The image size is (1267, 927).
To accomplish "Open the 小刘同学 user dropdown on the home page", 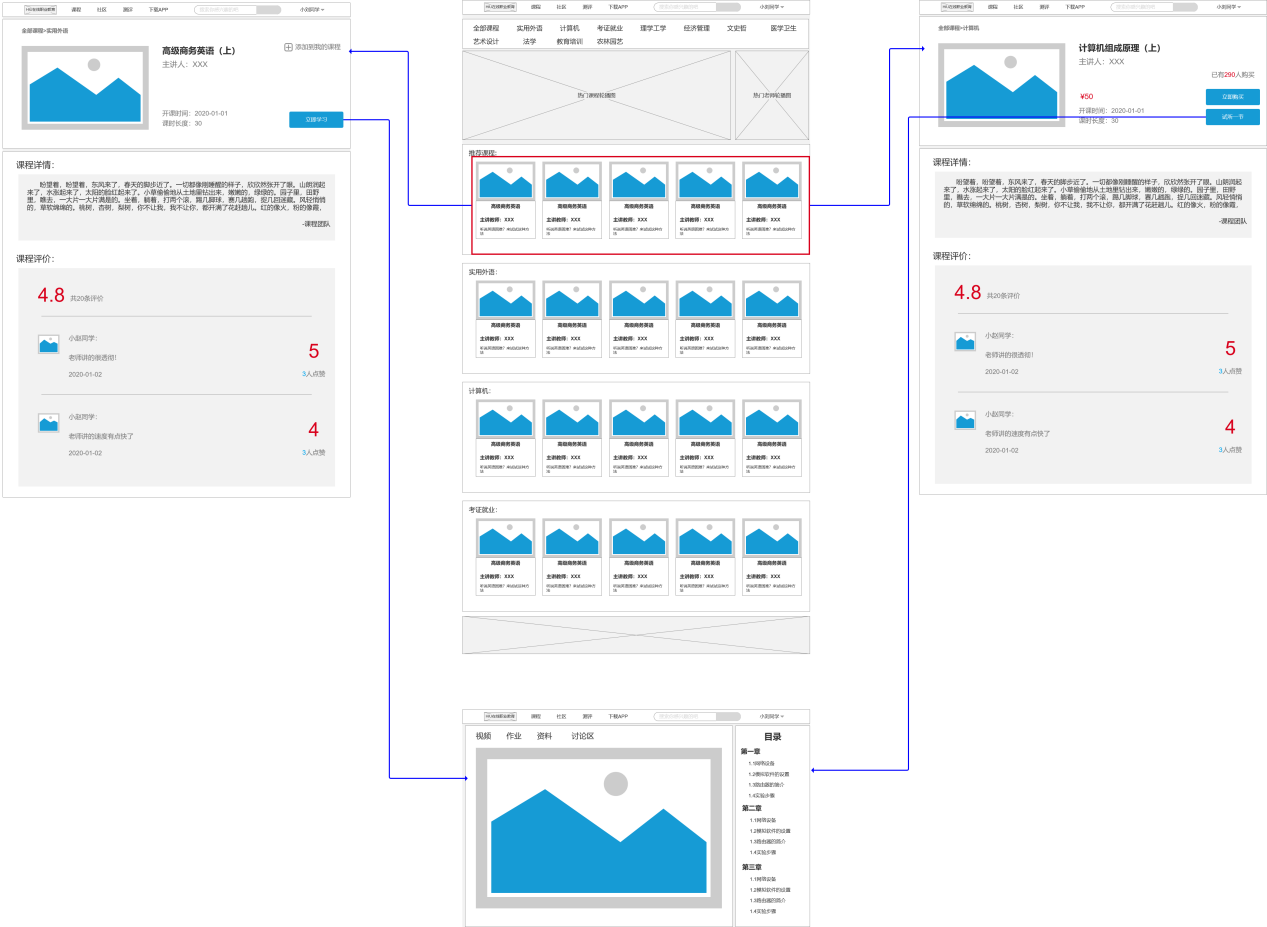I will tap(771, 7).
